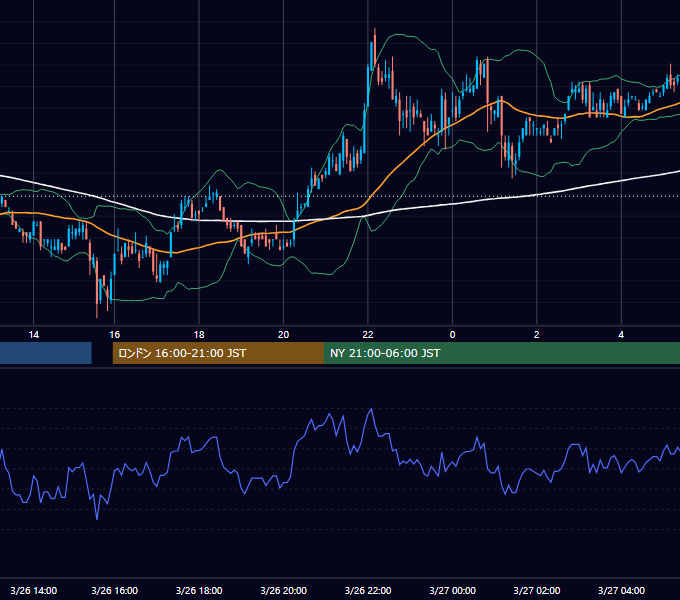Click hour label 14 on price chart axis
The height and width of the screenshot is (600, 680).
33,335
